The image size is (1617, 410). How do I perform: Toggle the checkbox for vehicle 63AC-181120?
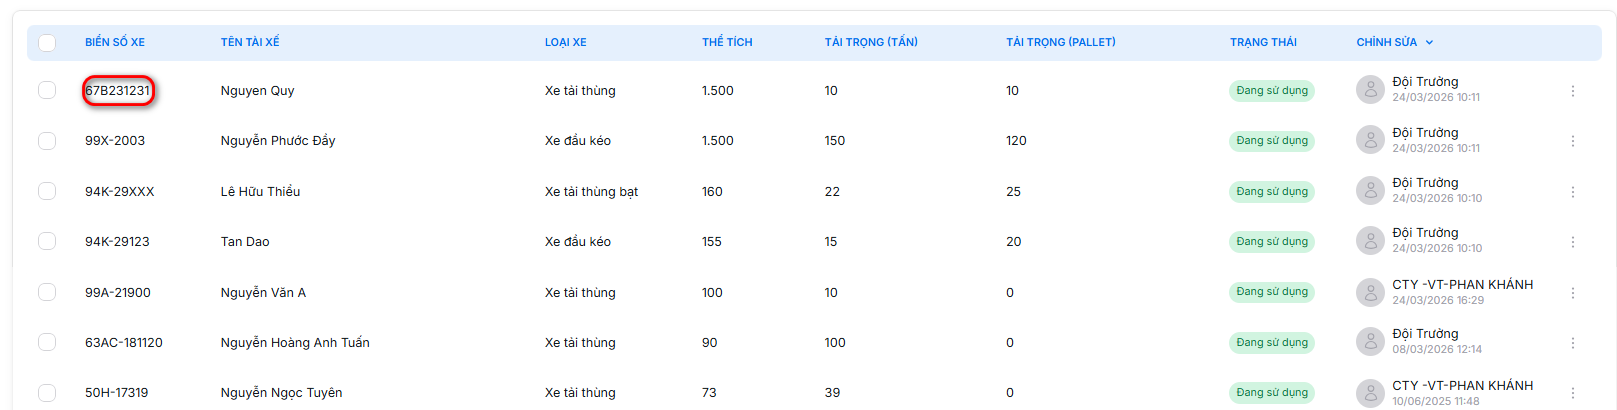pyautogui.click(x=47, y=342)
